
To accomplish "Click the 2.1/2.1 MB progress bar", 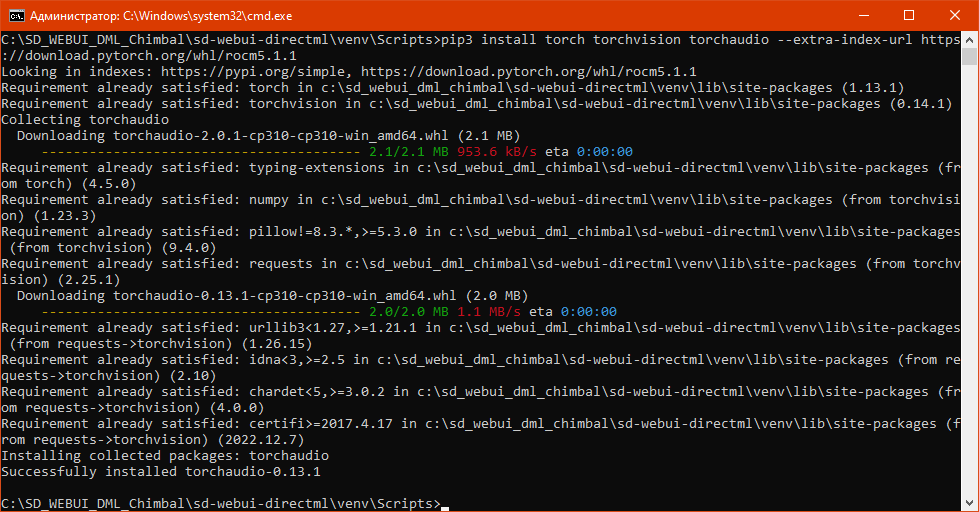I will 201,152.
